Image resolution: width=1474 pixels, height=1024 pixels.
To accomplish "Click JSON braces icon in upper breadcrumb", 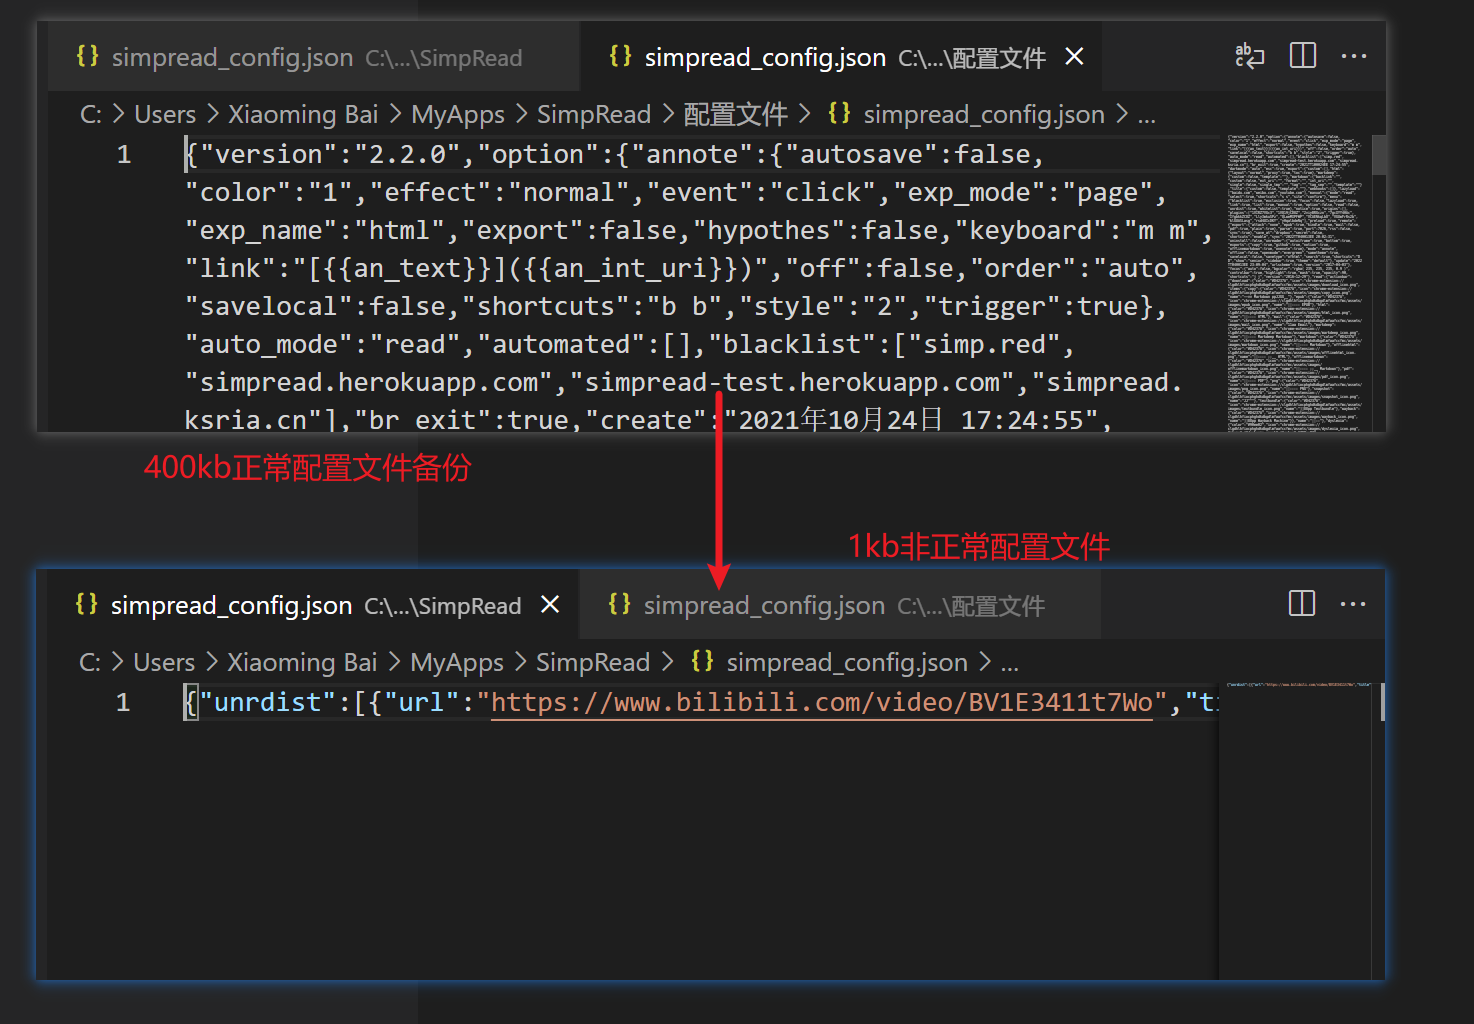I will point(840,113).
